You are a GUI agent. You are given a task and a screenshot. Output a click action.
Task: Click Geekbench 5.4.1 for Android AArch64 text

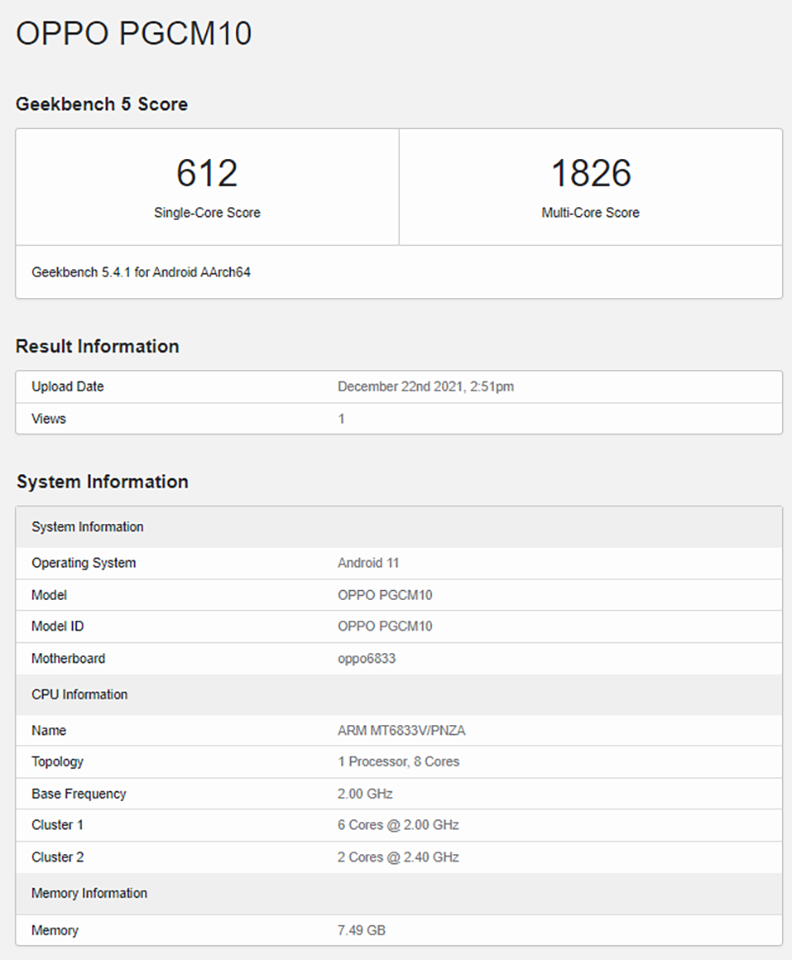(141, 272)
